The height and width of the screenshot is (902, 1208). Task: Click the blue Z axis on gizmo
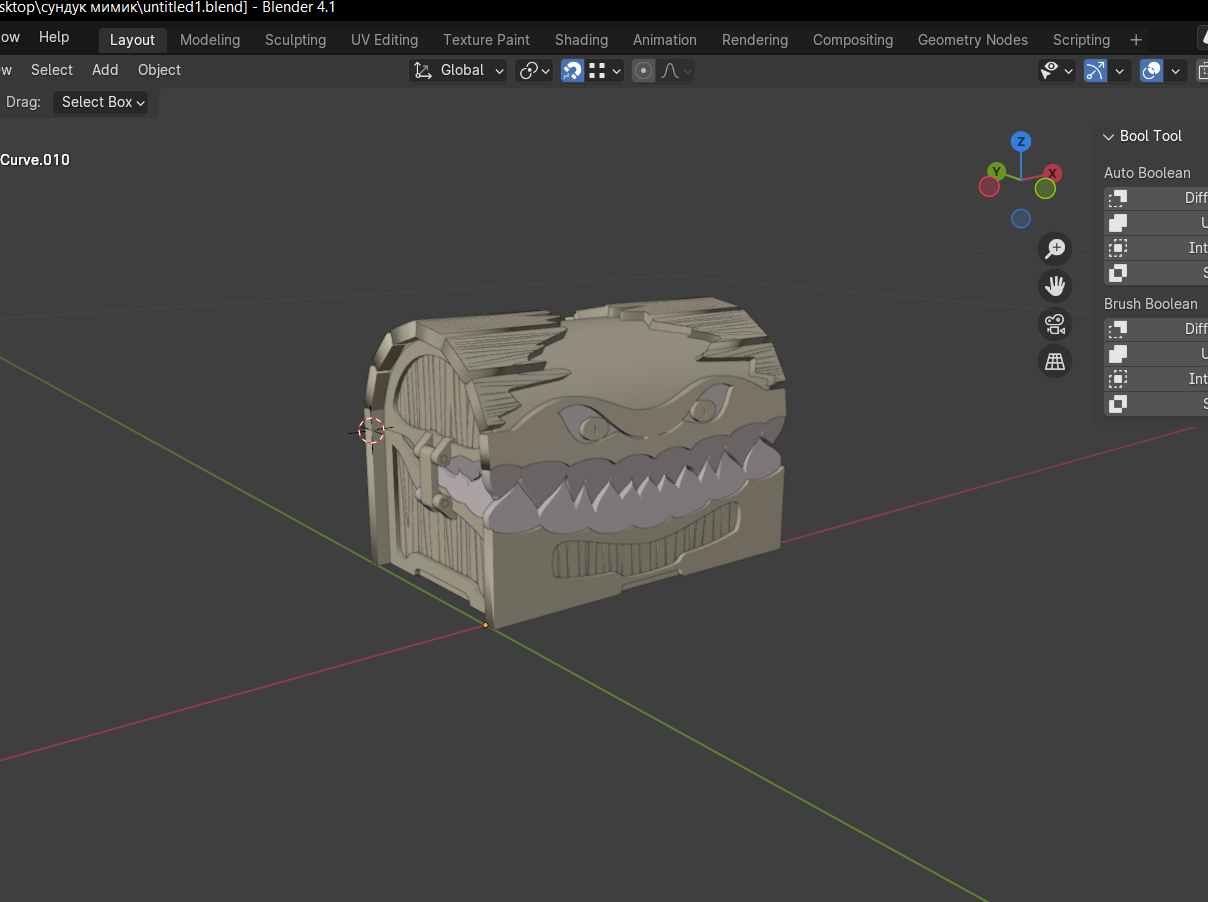(x=1020, y=142)
